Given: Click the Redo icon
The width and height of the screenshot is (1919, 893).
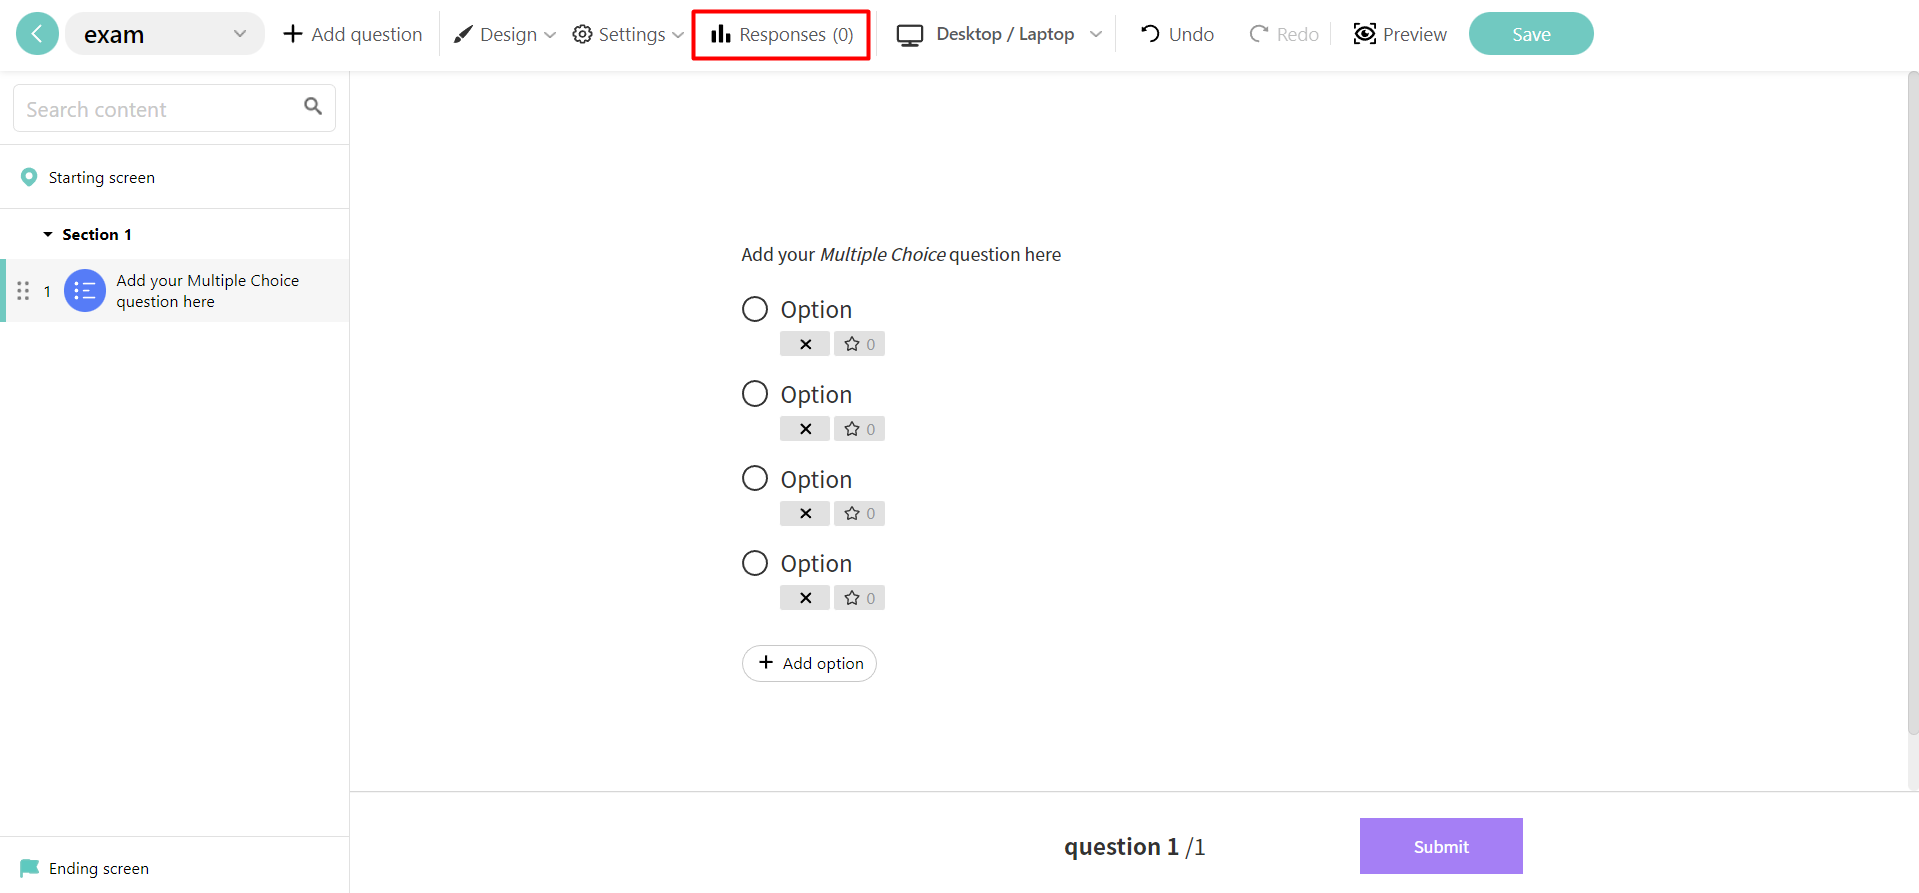Looking at the screenshot, I should click(x=1257, y=33).
